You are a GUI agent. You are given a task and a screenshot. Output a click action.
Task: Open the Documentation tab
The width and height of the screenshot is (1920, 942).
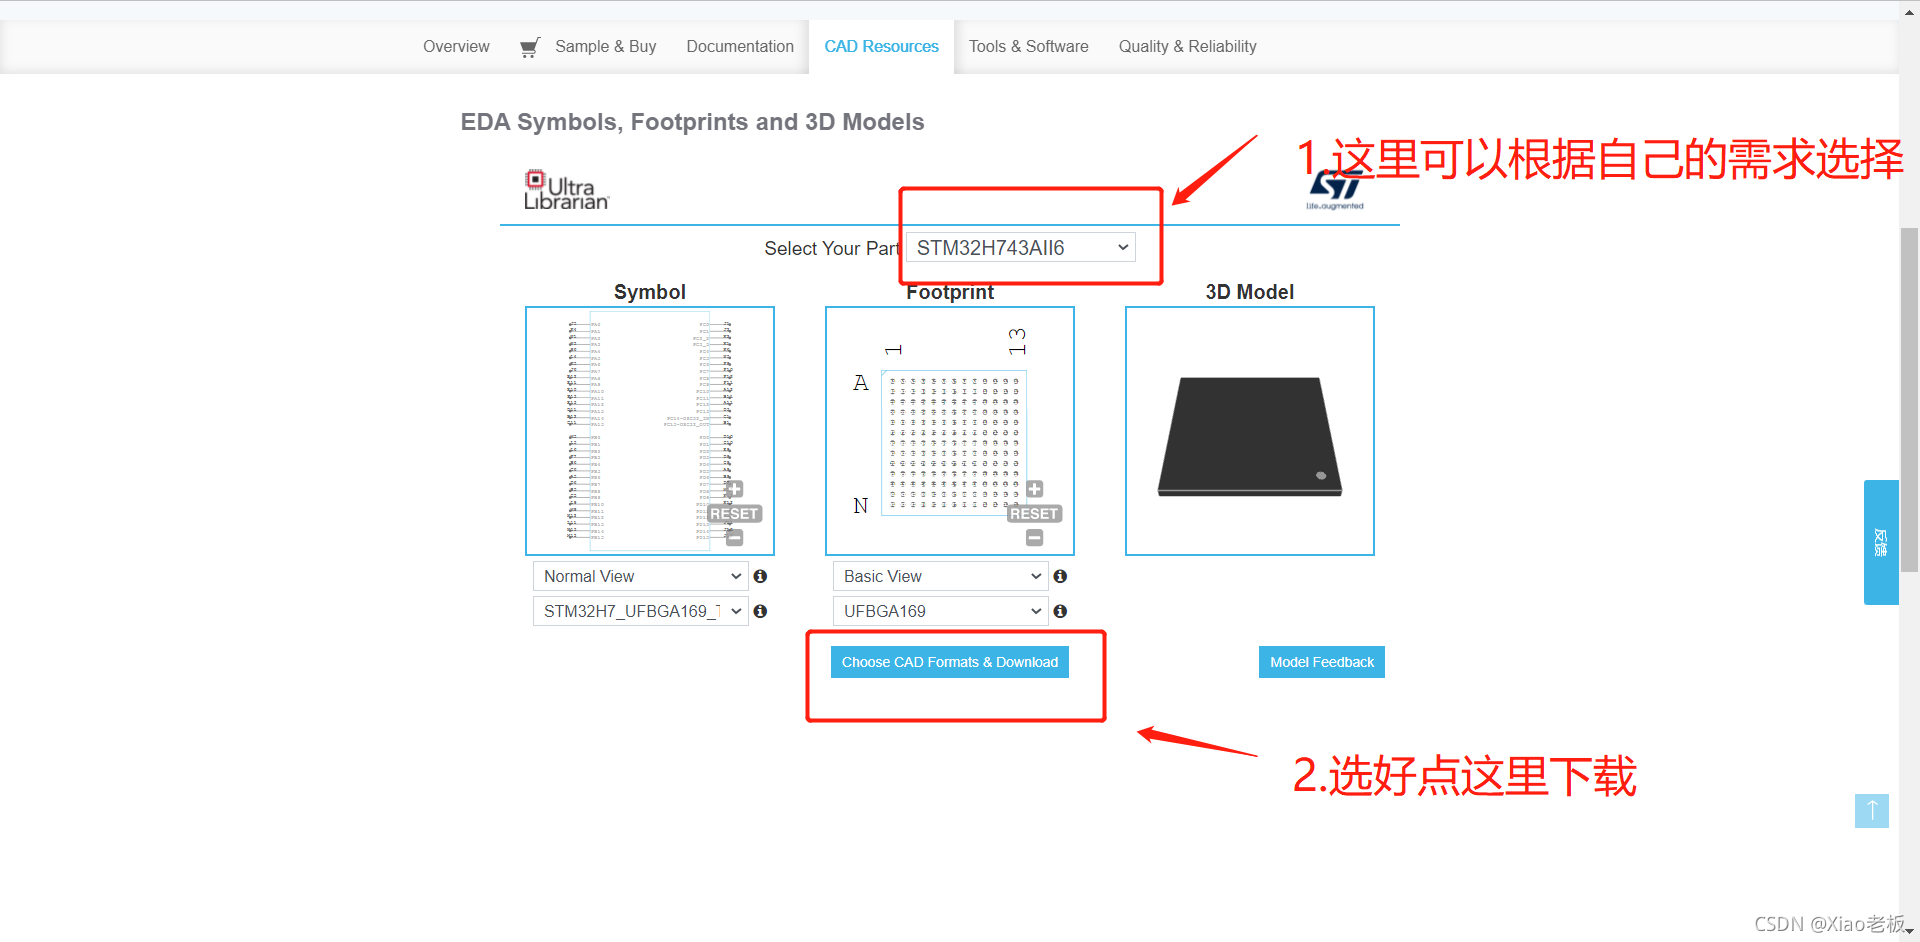point(740,47)
